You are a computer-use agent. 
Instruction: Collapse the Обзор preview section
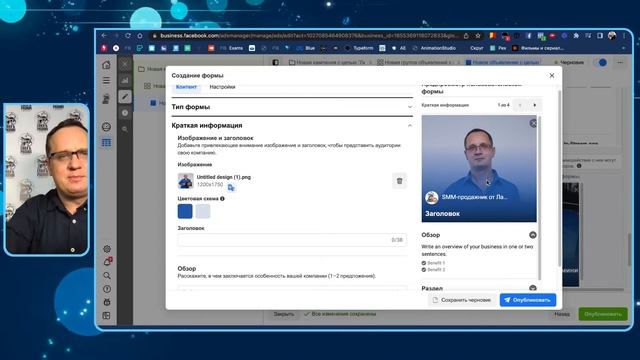click(533, 235)
